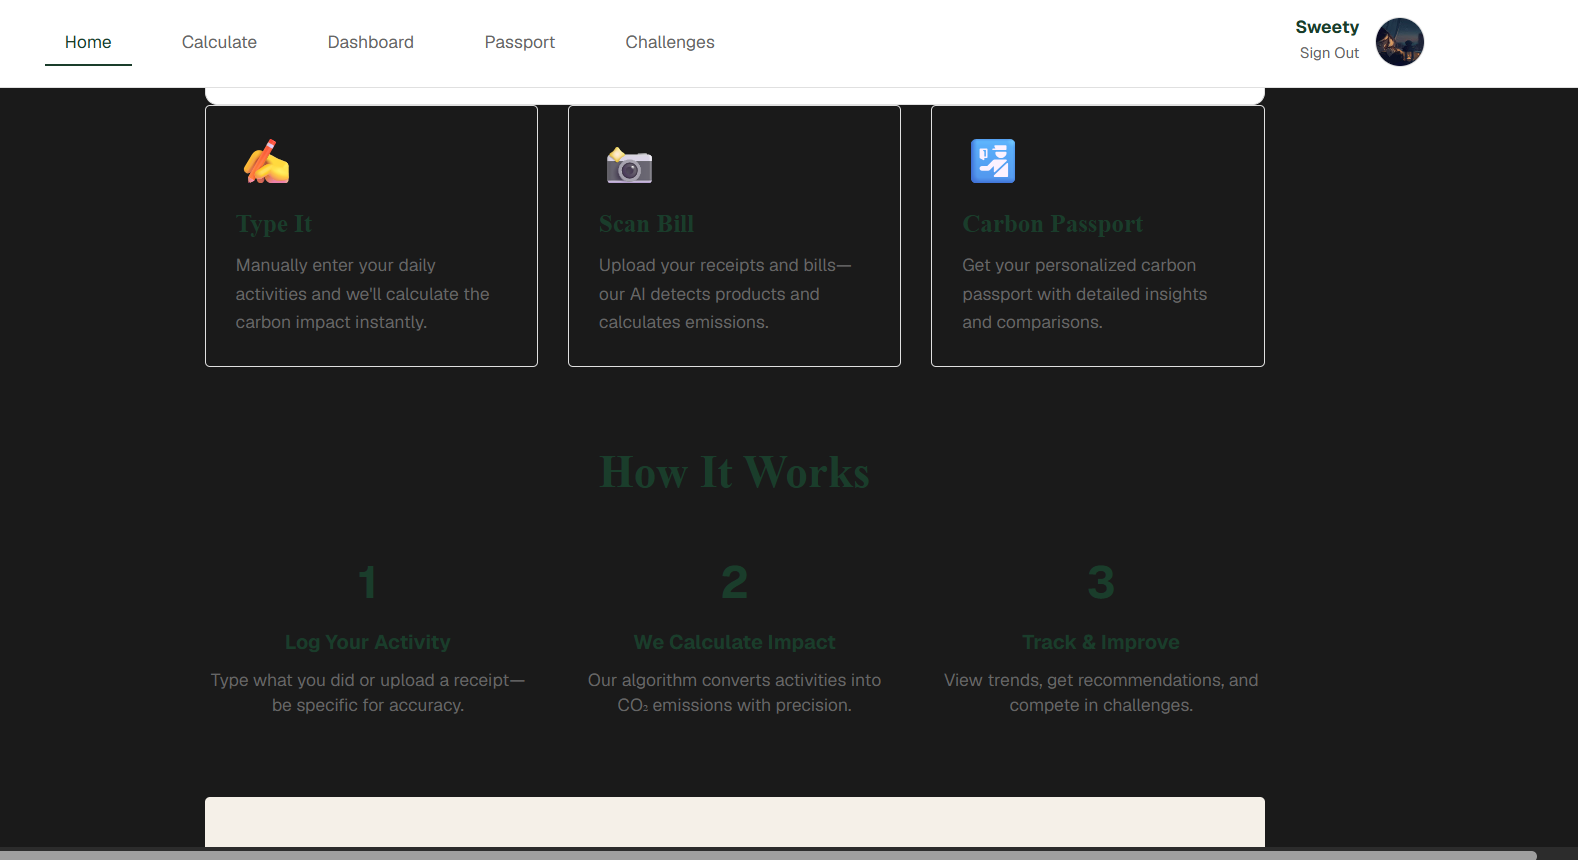Click the How It Works heading
1578x860 pixels.
tap(735, 472)
